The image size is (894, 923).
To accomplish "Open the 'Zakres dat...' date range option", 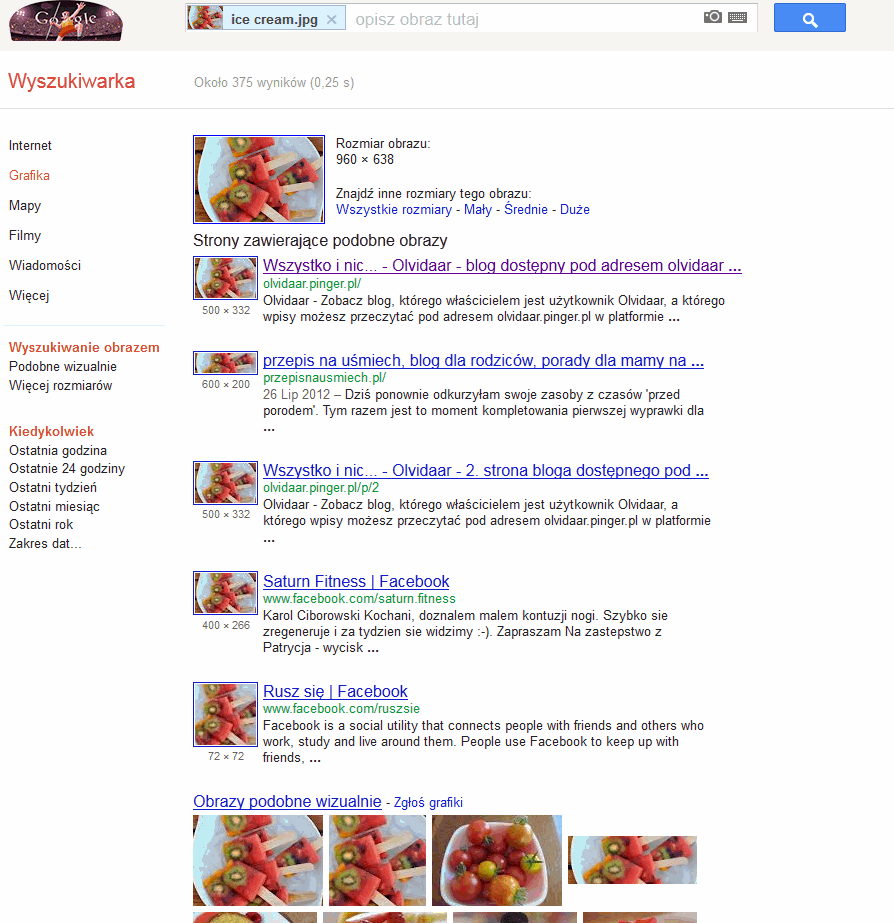I will (45, 543).
